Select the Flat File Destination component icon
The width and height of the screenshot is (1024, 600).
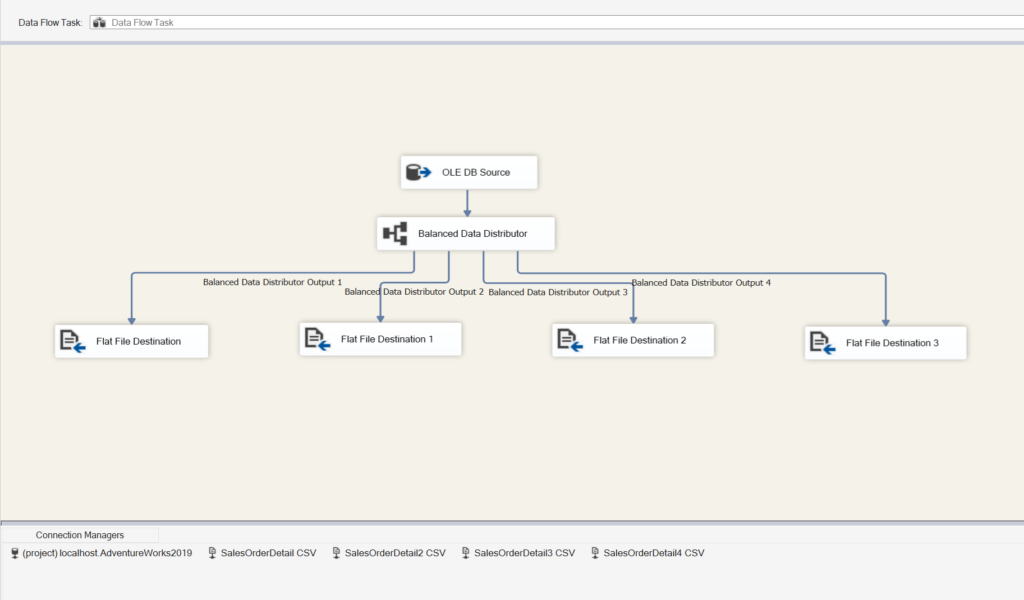71,341
